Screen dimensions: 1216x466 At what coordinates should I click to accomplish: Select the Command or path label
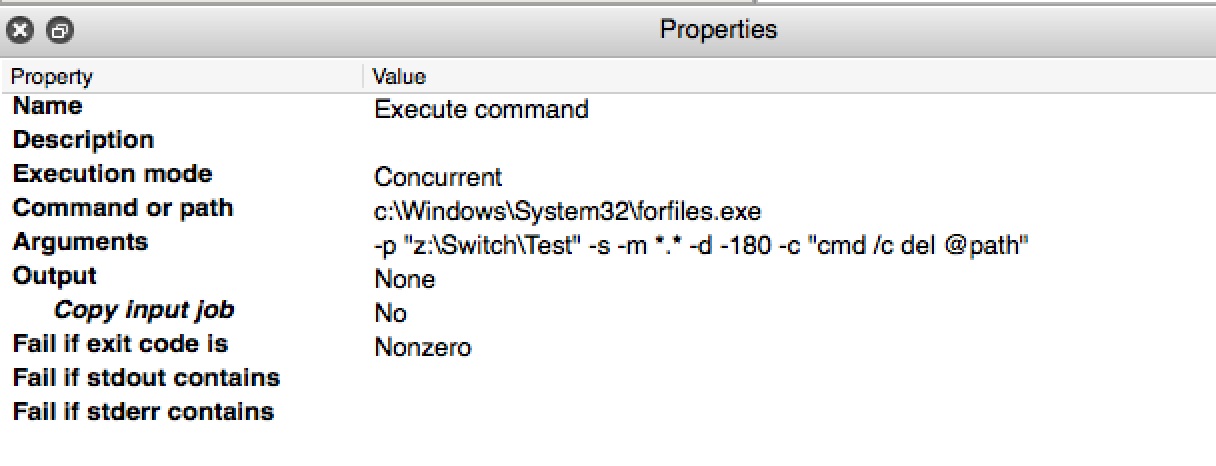point(122,208)
